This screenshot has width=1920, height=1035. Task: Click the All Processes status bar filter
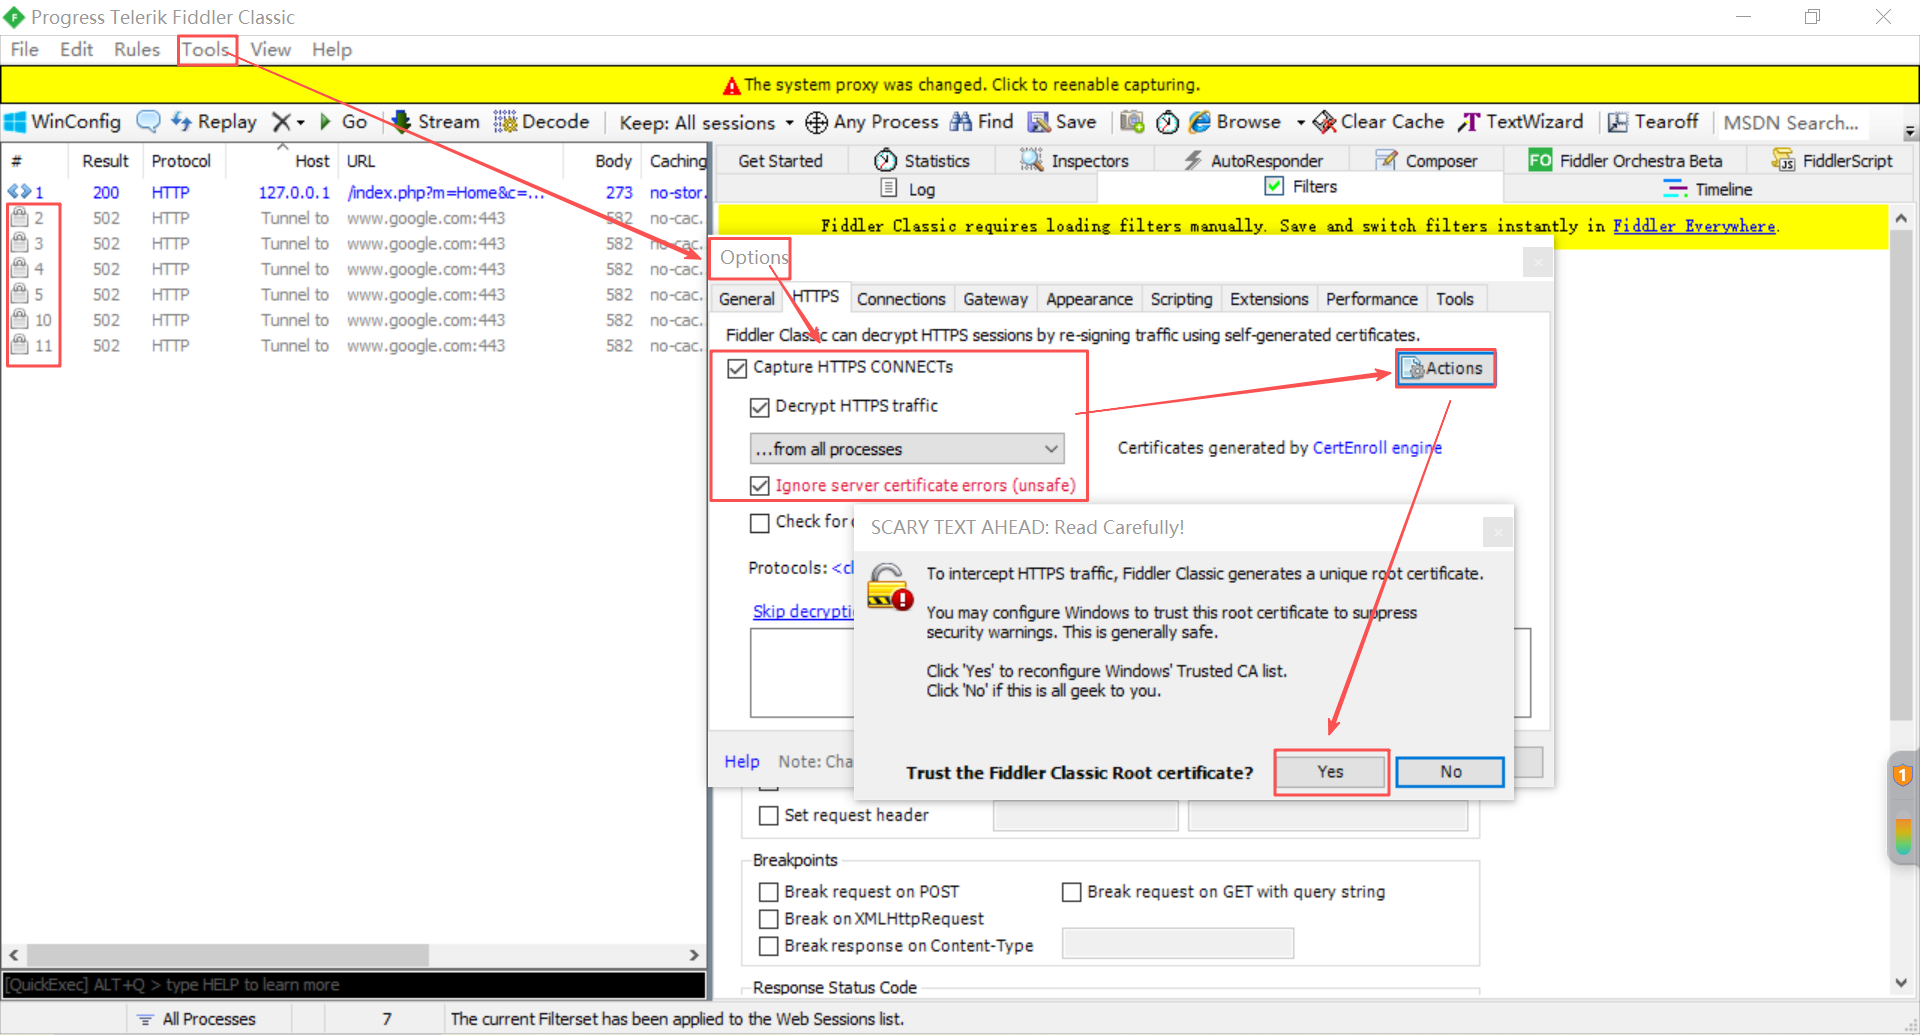click(x=198, y=1019)
